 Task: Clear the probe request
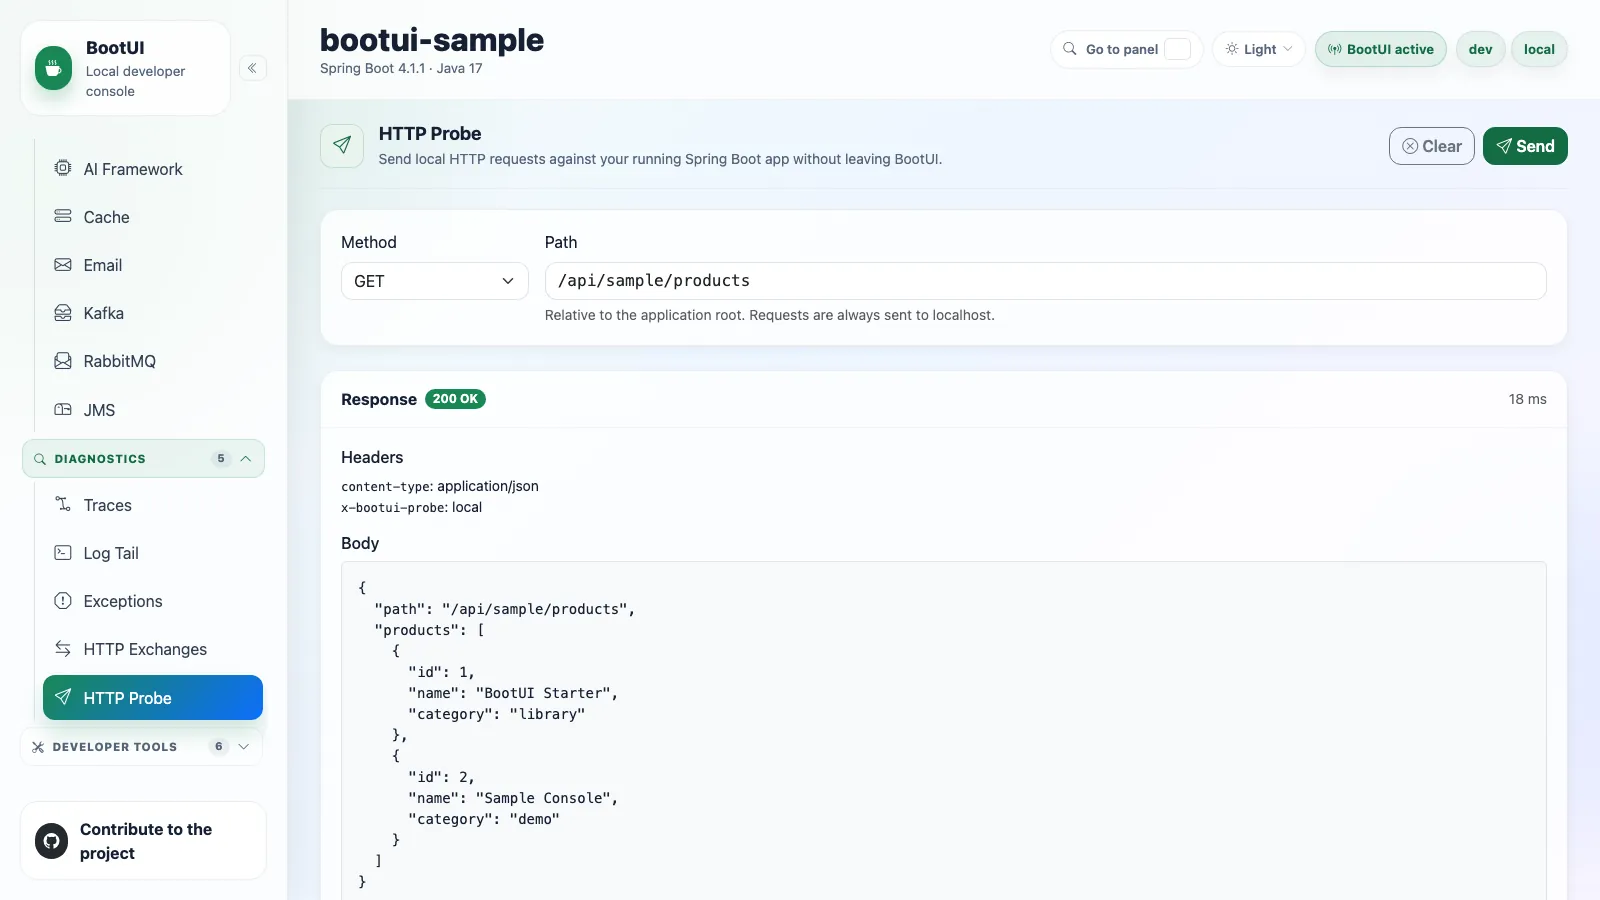pos(1431,146)
